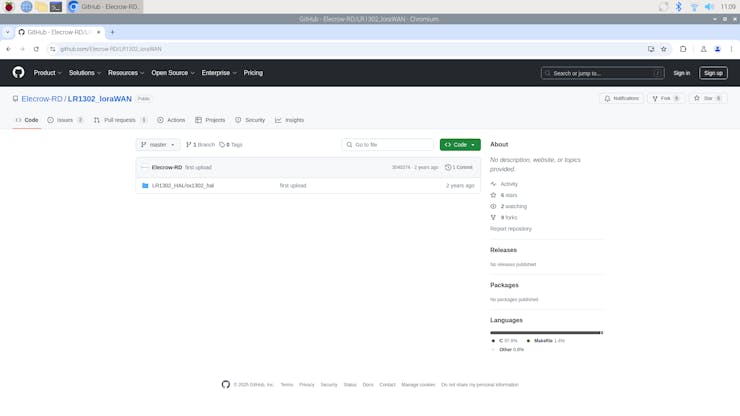Open the Packages heading link
740x416 pixels.
click(504, 285)
